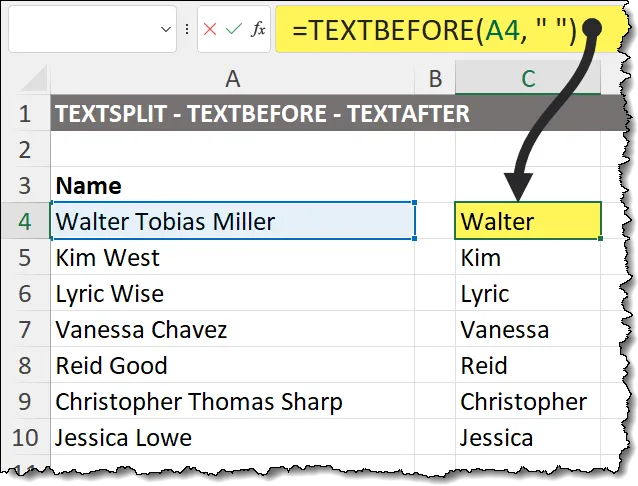This screenshot has height=486, width=638.
Task: Select row 7 header
Action: pyautogui.click(x=26, y=329)
